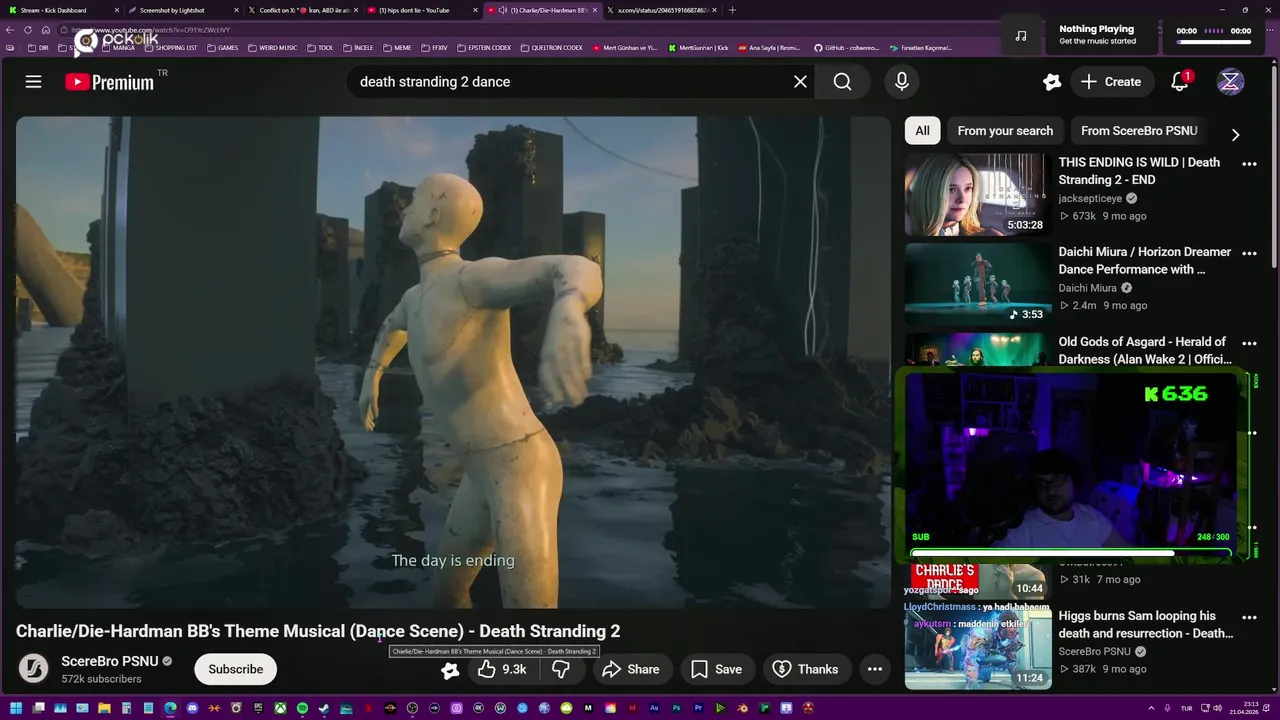Open Xbox app from the taskbar

[x=280, y=708]
